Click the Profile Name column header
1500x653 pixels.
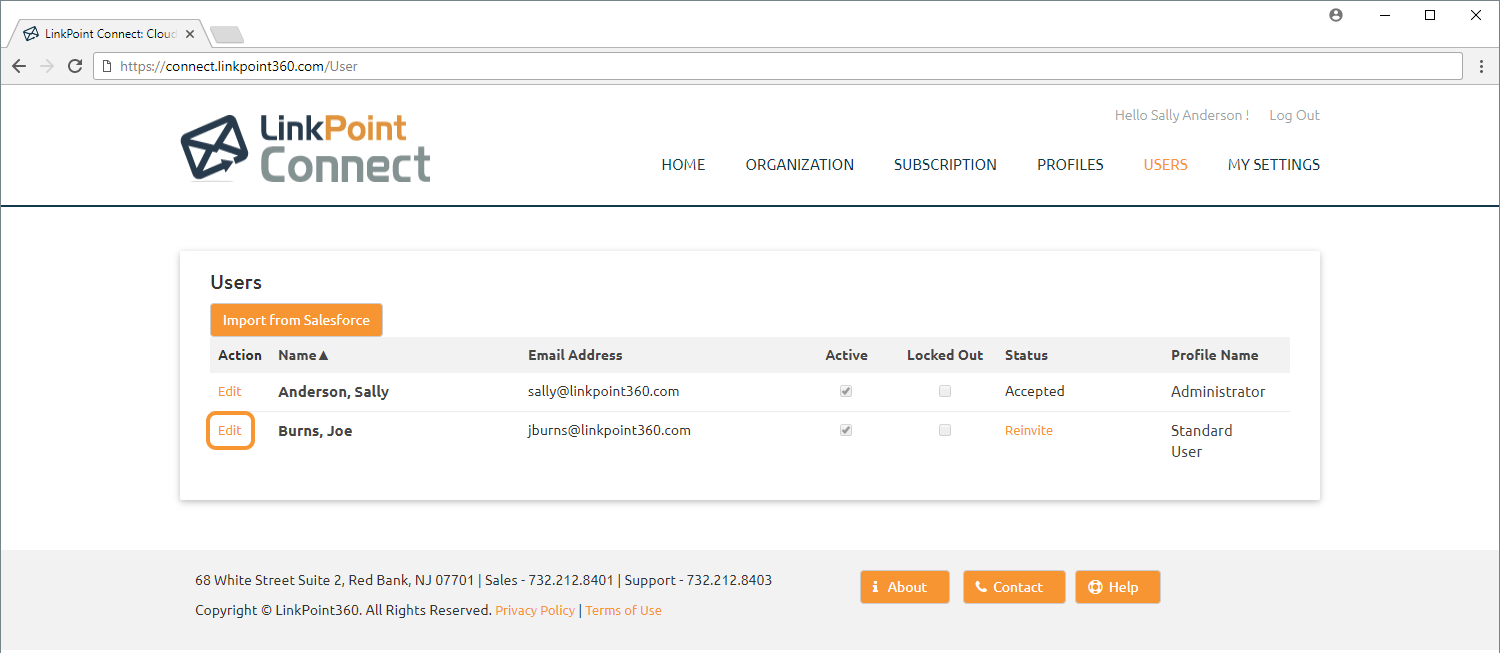tap(1214, 355)
